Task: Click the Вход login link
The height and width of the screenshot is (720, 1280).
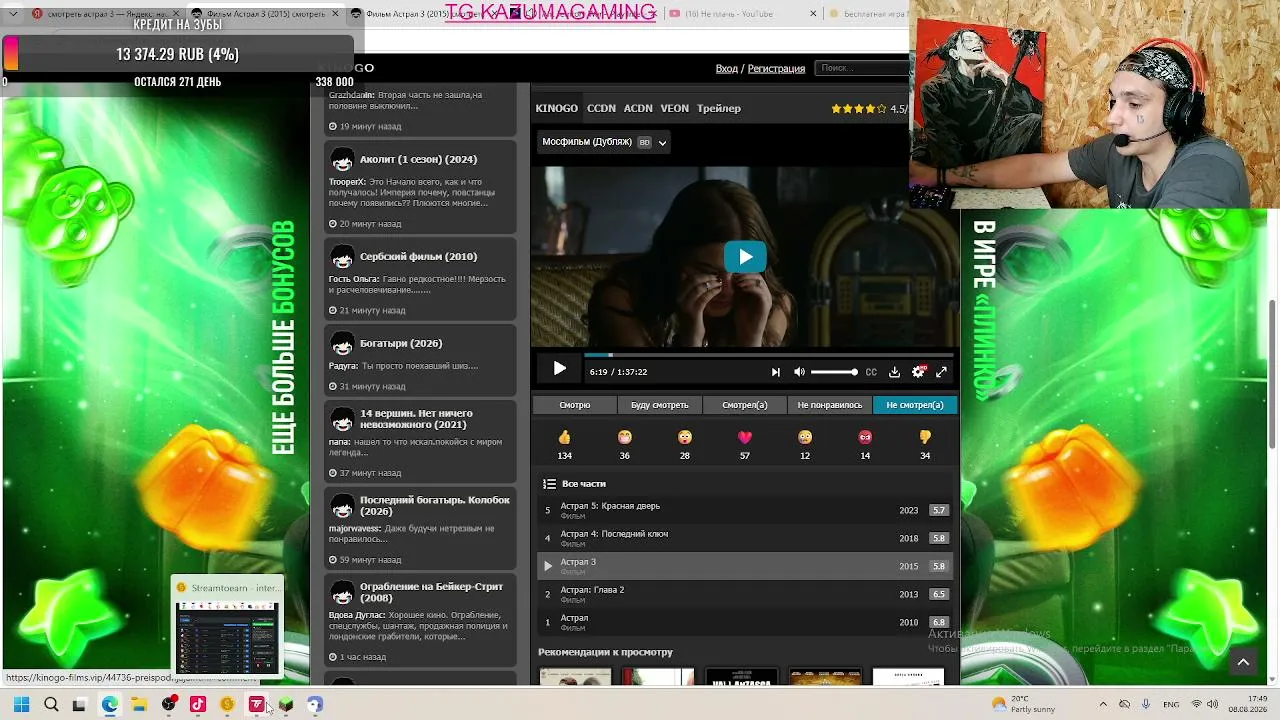Action: coord(727,69)
